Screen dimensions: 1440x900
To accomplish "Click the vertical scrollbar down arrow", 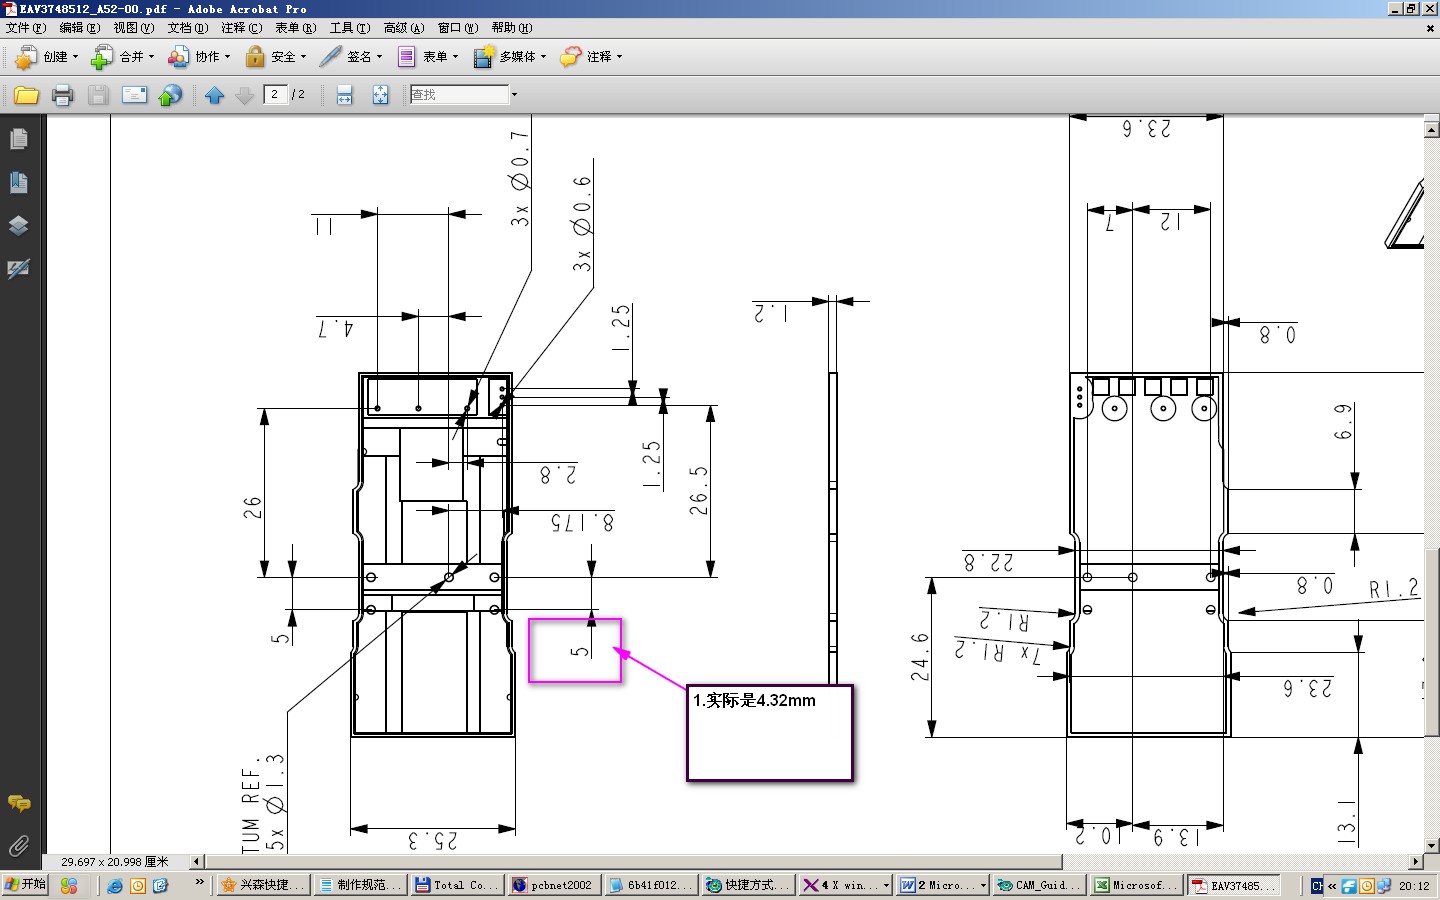I will click(1431, 845).
